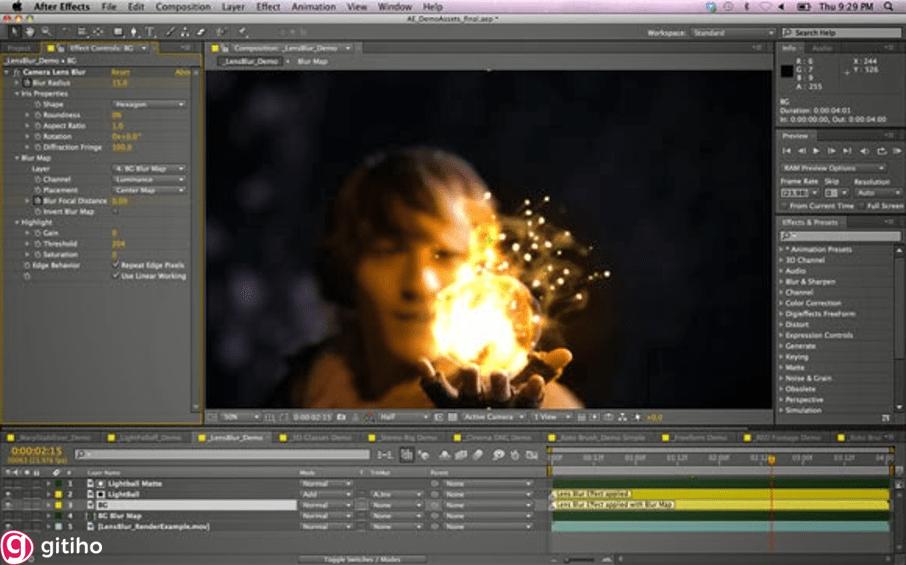Click Toggle Switches / Modes button
Image resolution: width=906 pixels, height=565 pixels.
pos(362,559)
